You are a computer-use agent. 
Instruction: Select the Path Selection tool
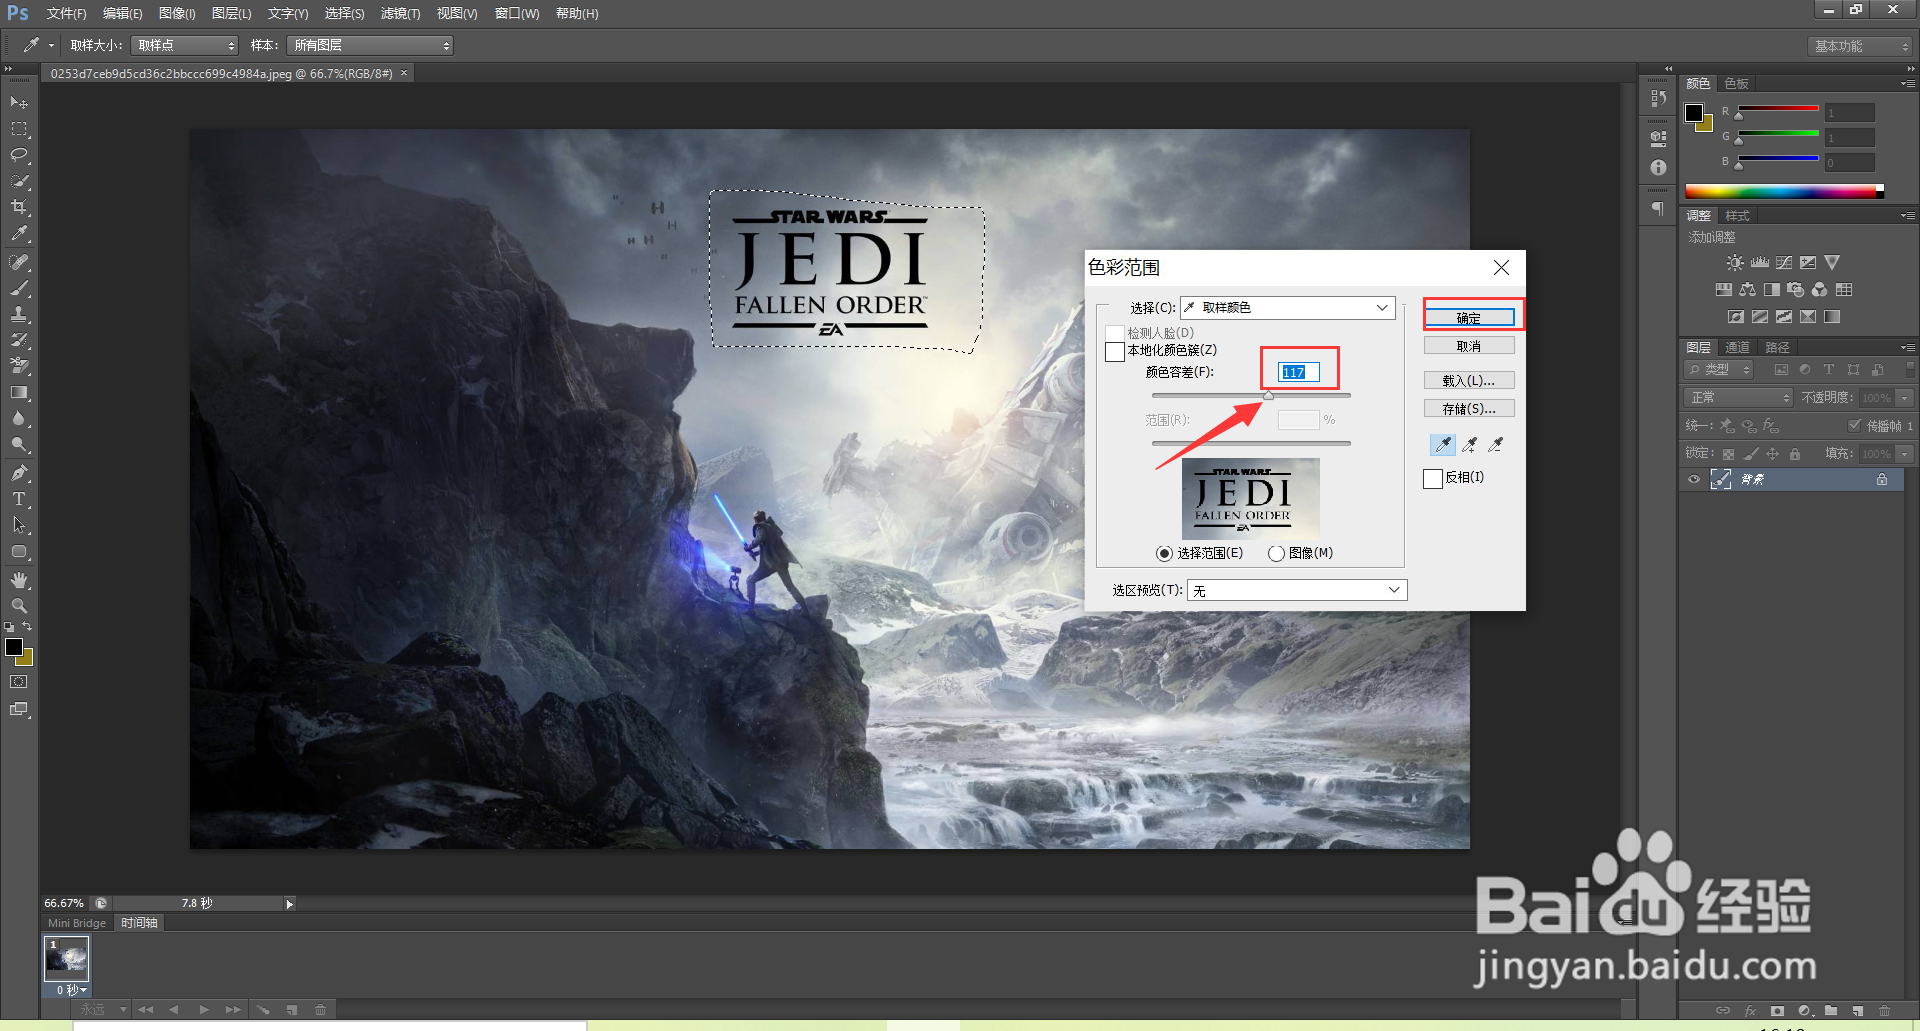19,525
